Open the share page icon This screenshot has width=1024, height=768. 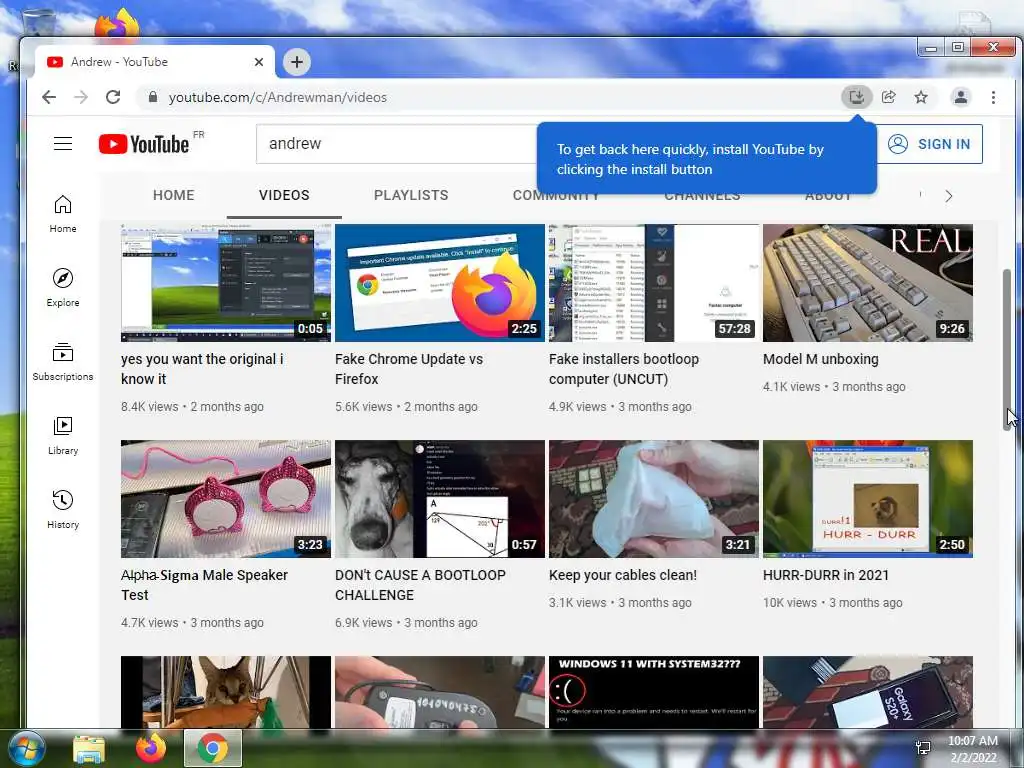(x=888, y=97)
